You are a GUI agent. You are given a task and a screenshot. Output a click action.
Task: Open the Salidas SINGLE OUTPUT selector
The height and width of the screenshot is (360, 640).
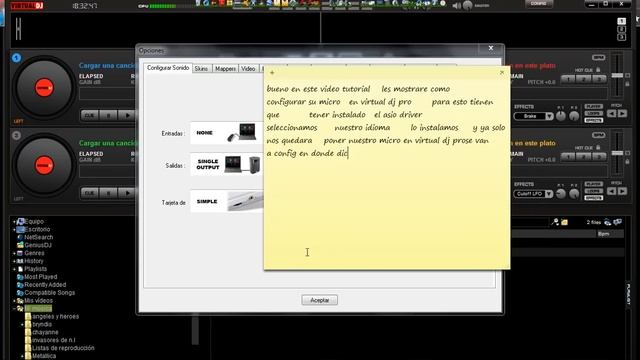click(227, 164)
